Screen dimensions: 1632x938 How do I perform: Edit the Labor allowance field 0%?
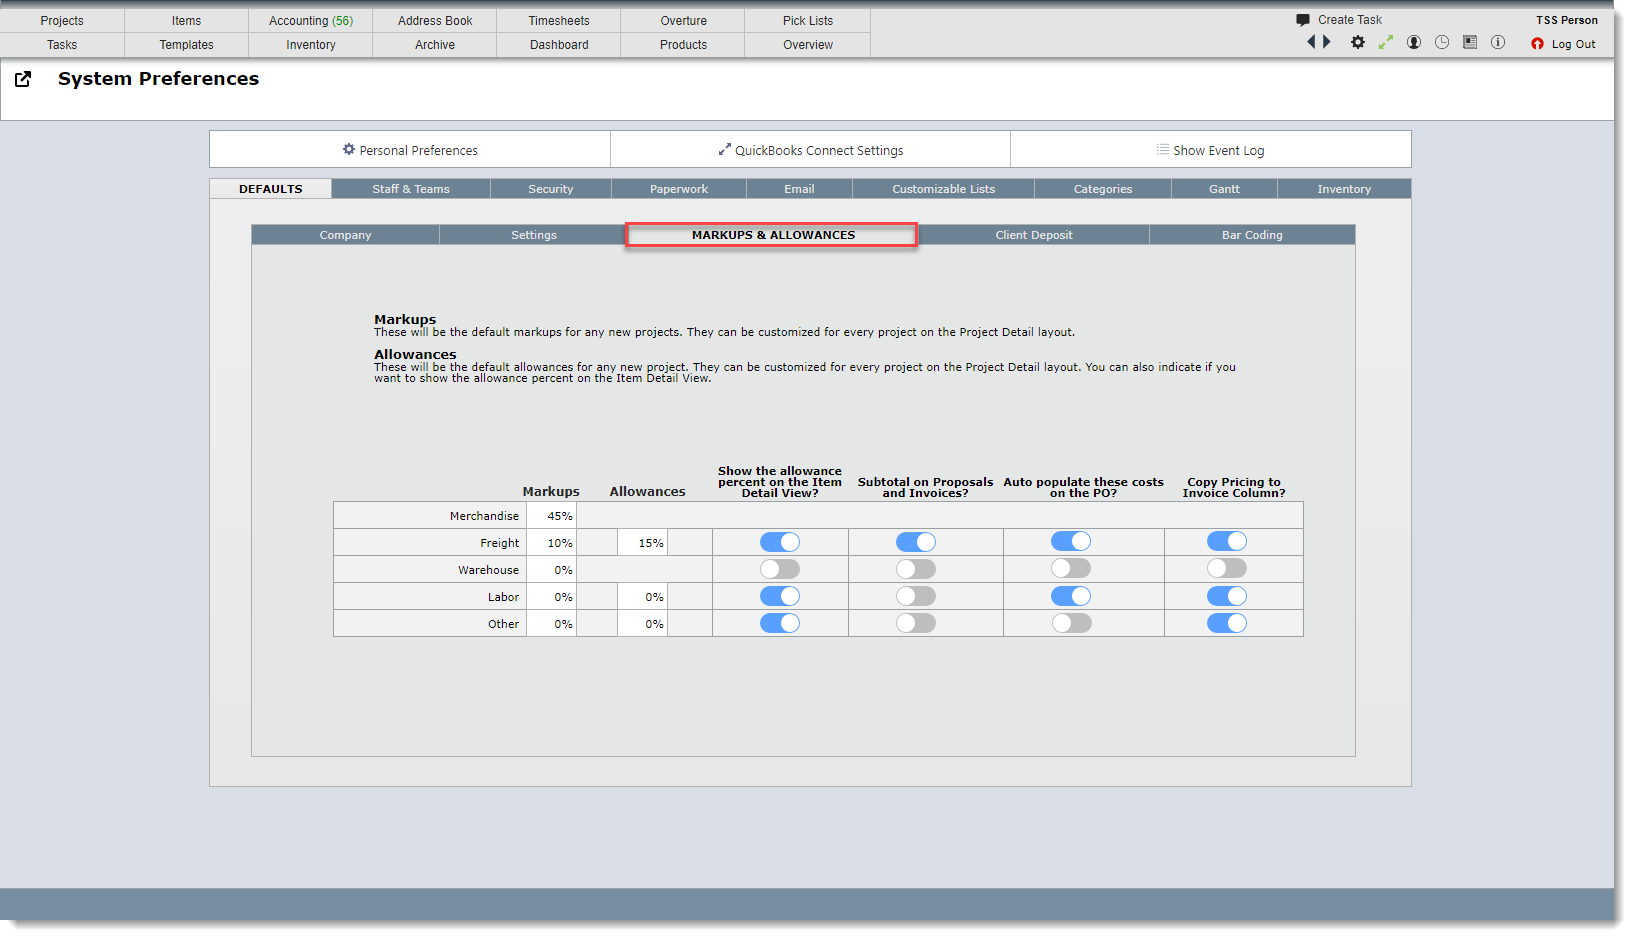642,597
